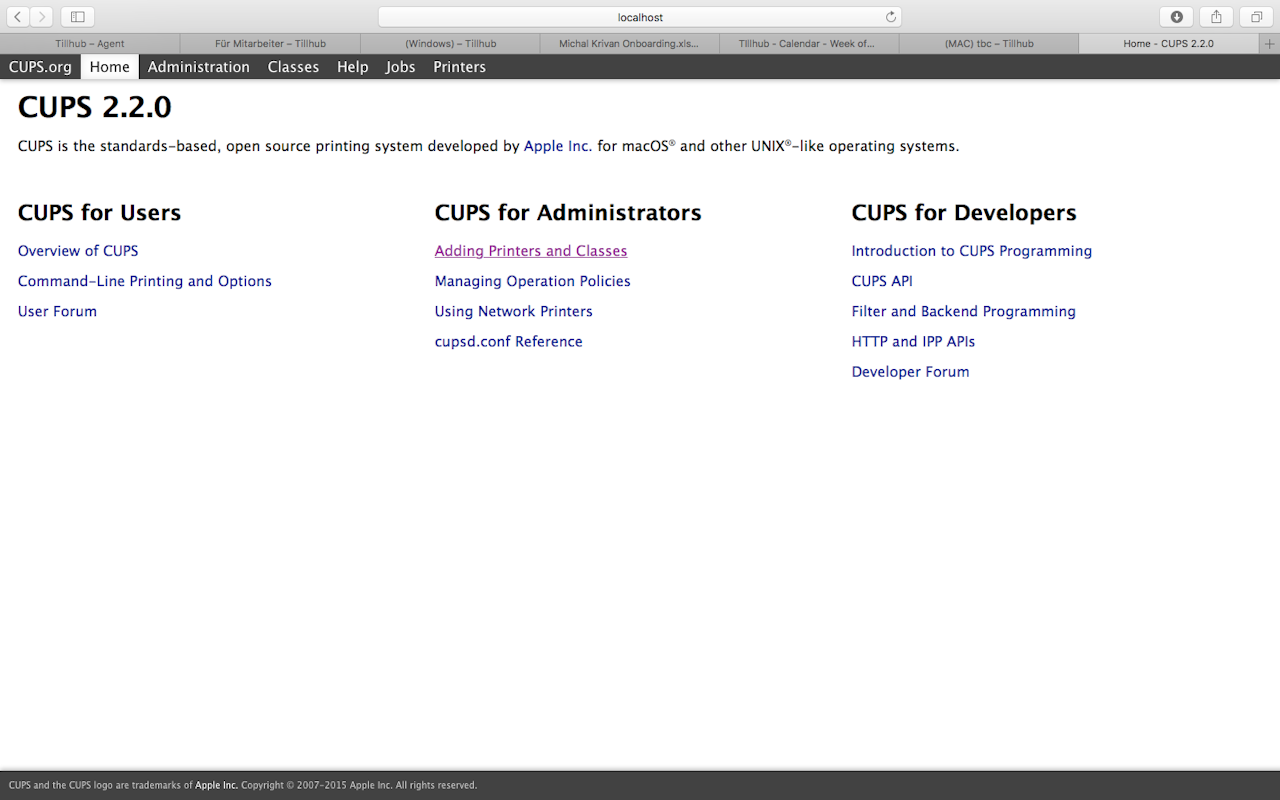The image size is (1280, 800).
Task: Open the Share menu
Action: click(1217, 17)
